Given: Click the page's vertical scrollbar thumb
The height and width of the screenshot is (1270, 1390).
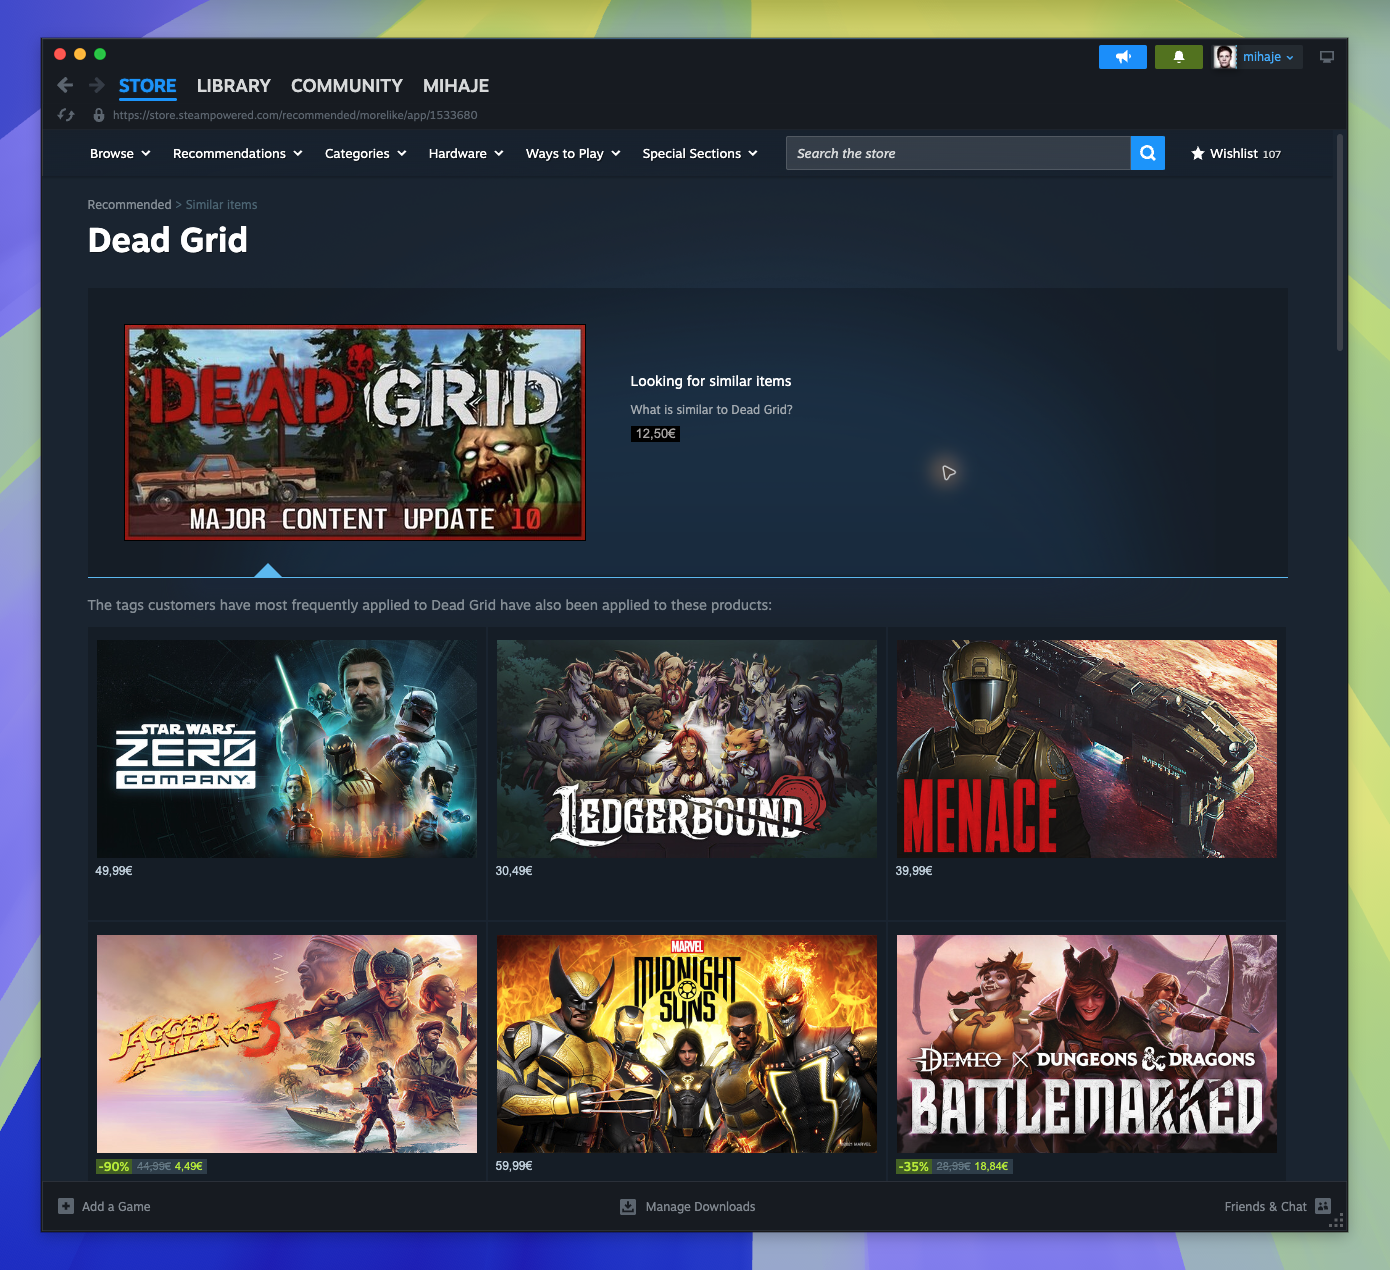Looking at the screenshot, I should point(1340,241).
